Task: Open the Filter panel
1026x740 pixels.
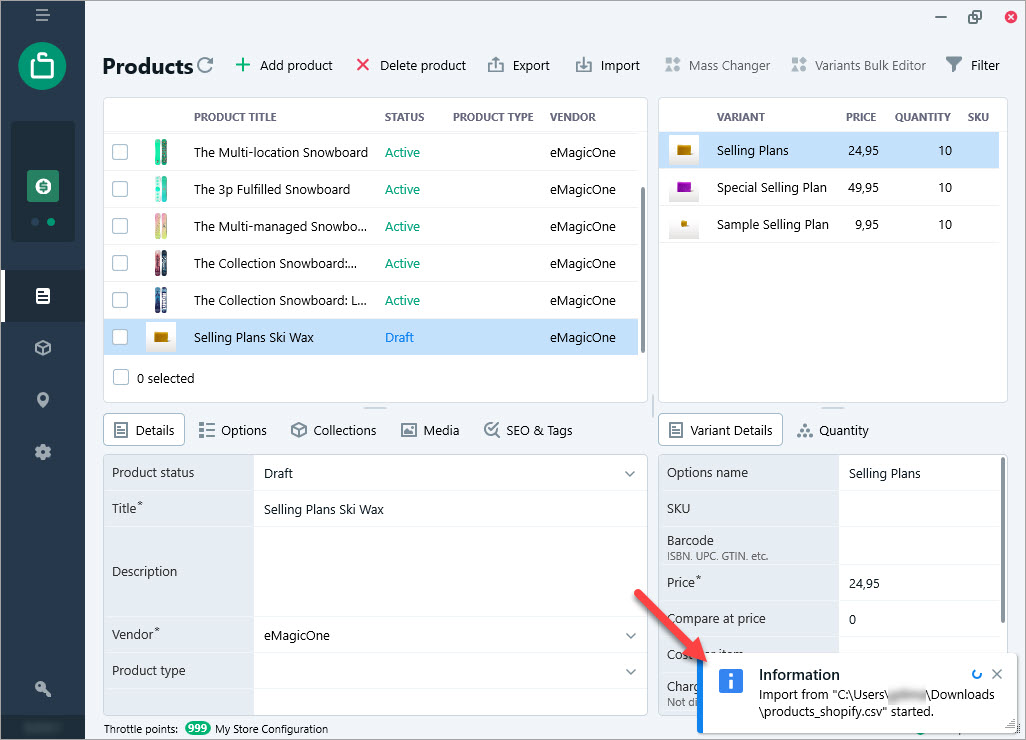Action: point(972,65)
